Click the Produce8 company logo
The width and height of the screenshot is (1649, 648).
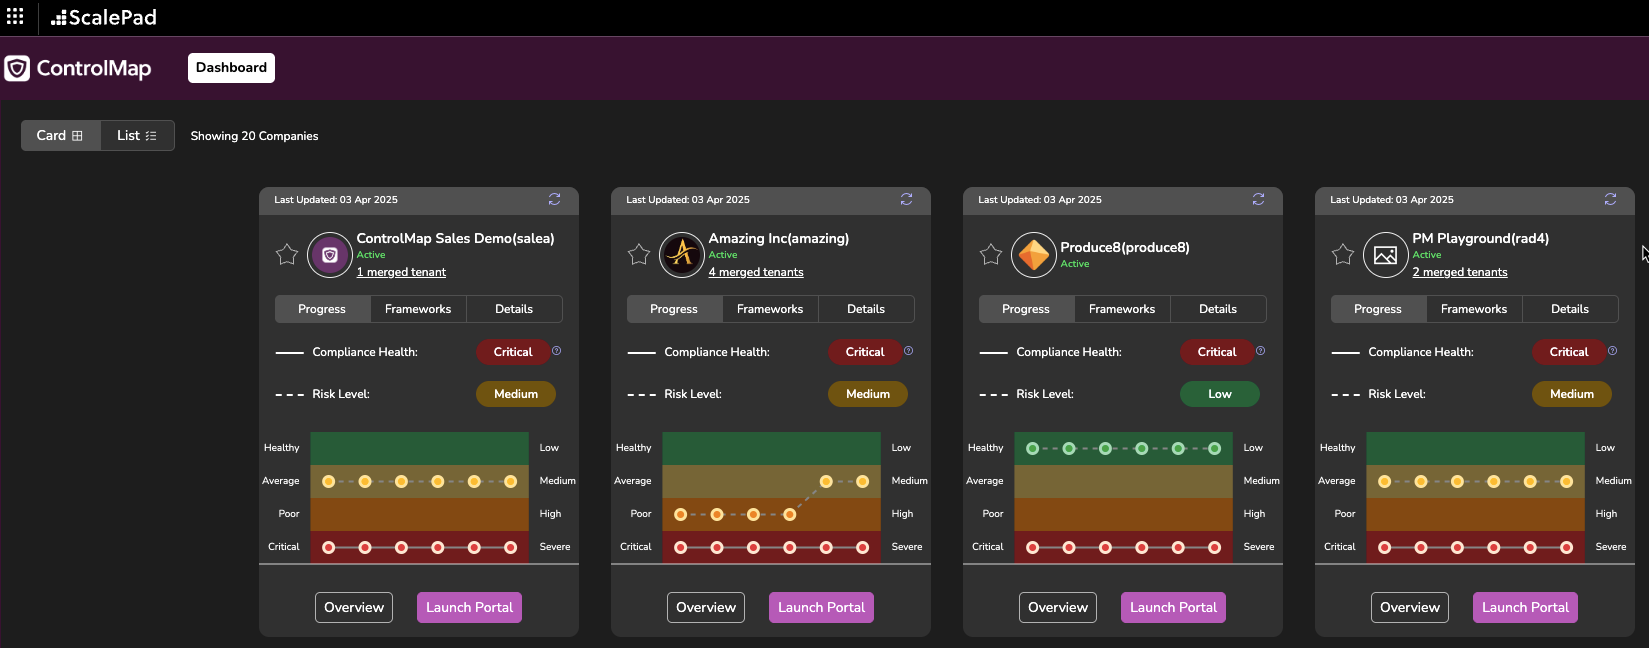pyautogui.click(x=1033, y=255)
